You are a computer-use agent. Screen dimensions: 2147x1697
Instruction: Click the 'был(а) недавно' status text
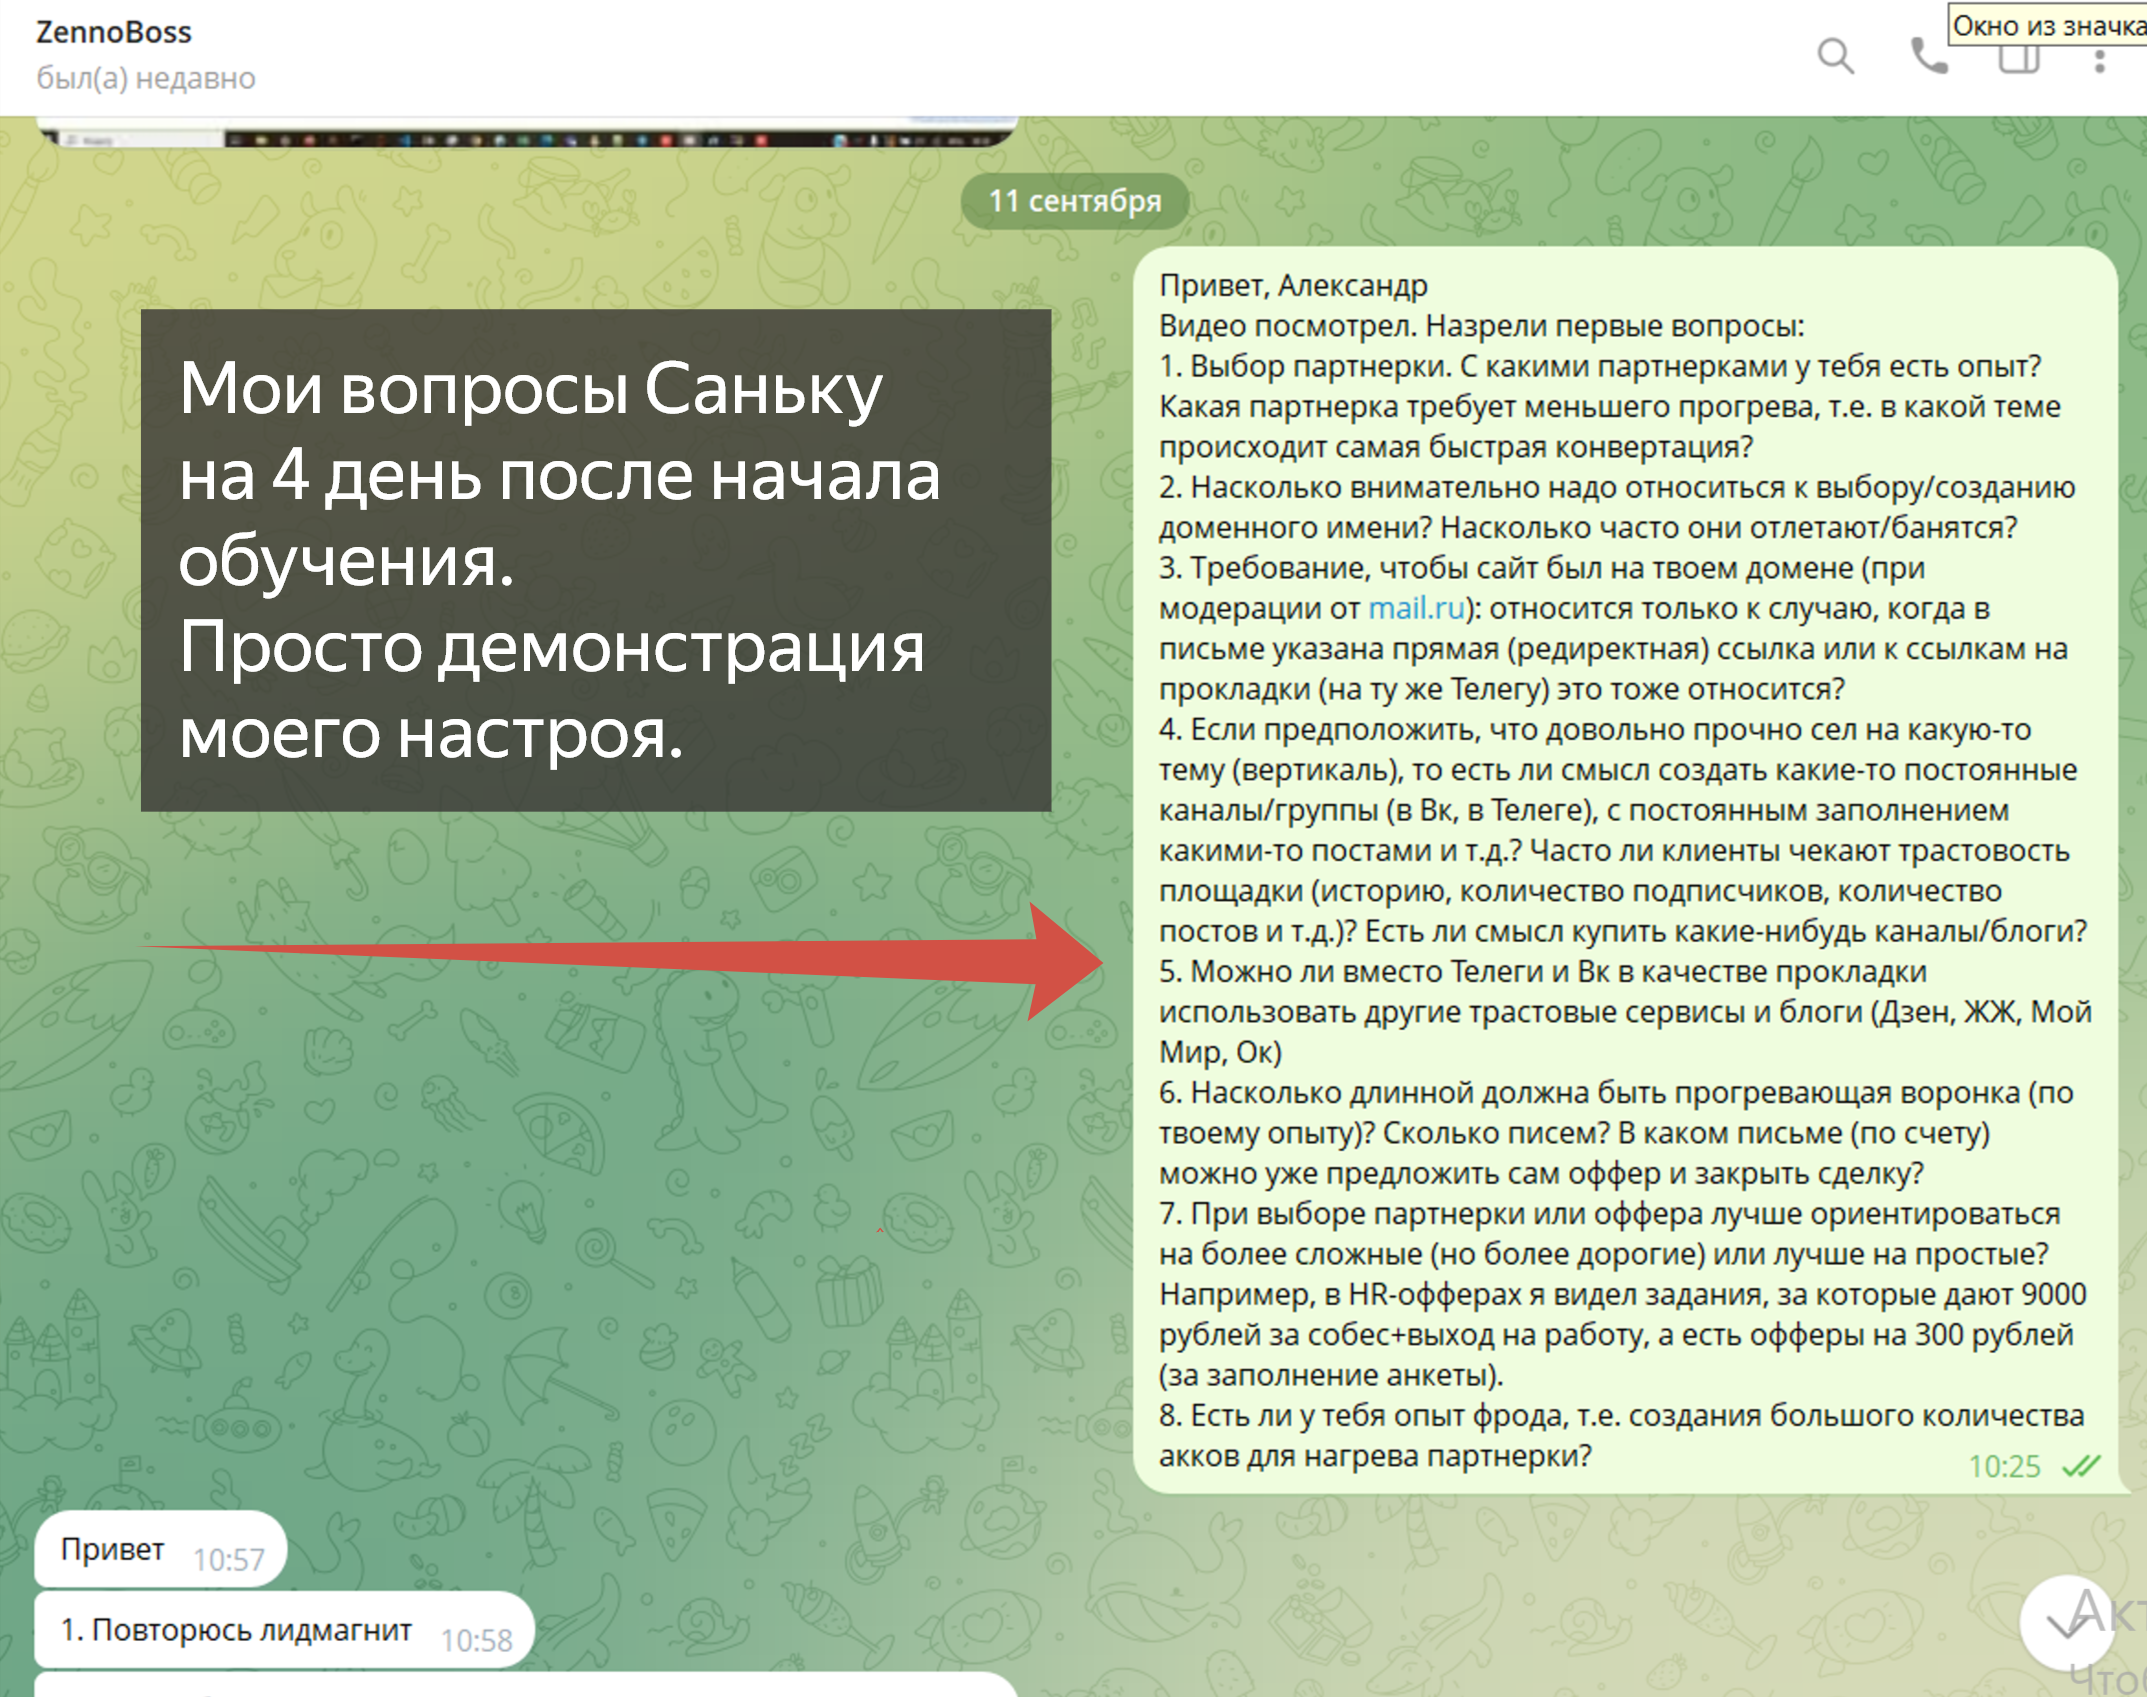pos(146,78)
